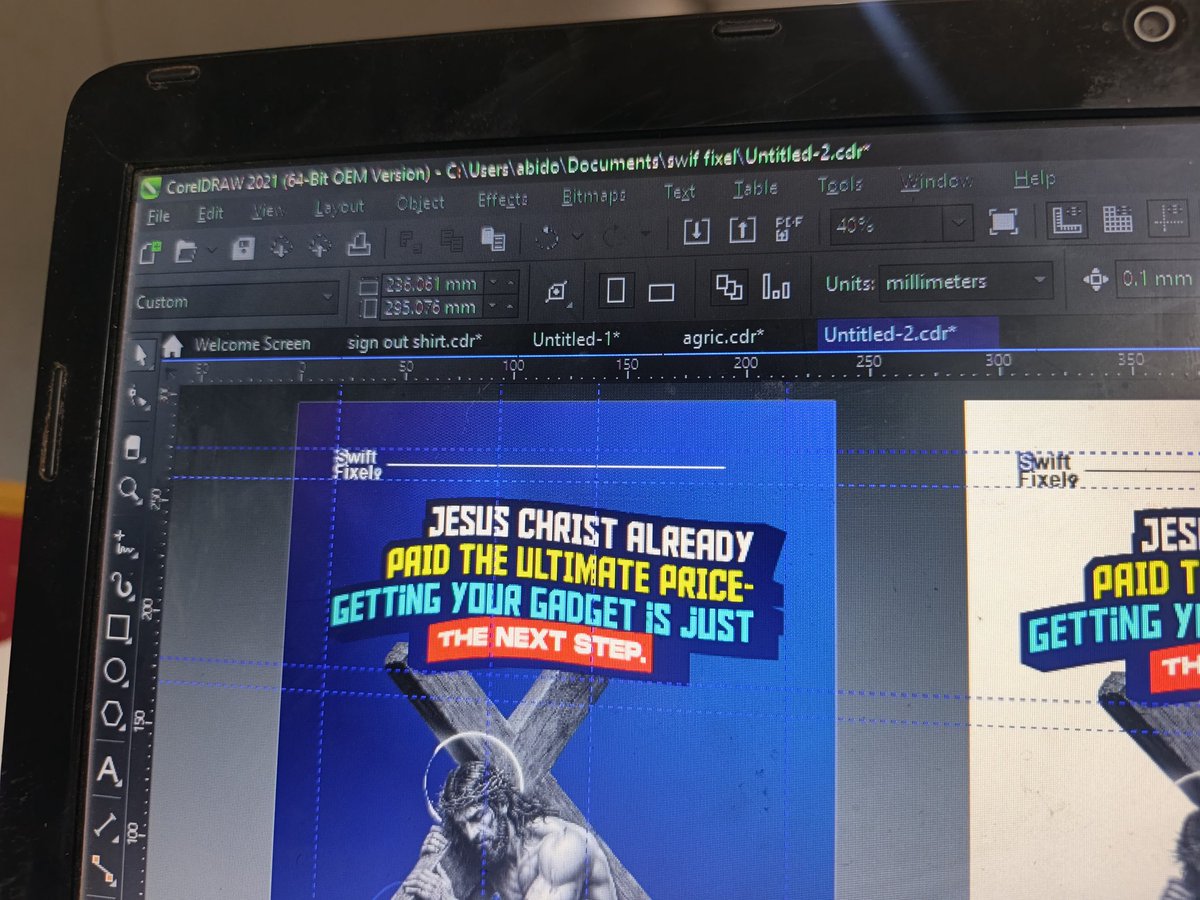1200x900 pixels.
Task: Click the cloud download icon
Action: (281, 247)
